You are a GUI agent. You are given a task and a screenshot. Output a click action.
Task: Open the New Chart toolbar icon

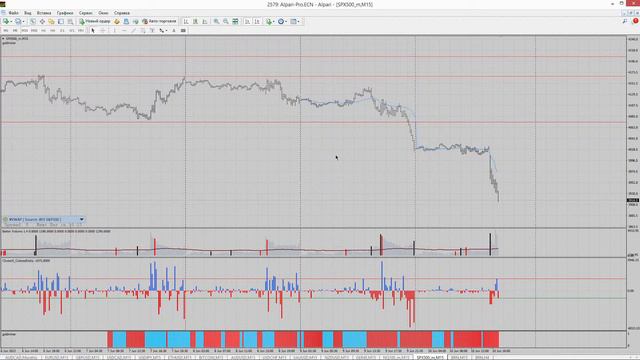click(6, 21)
